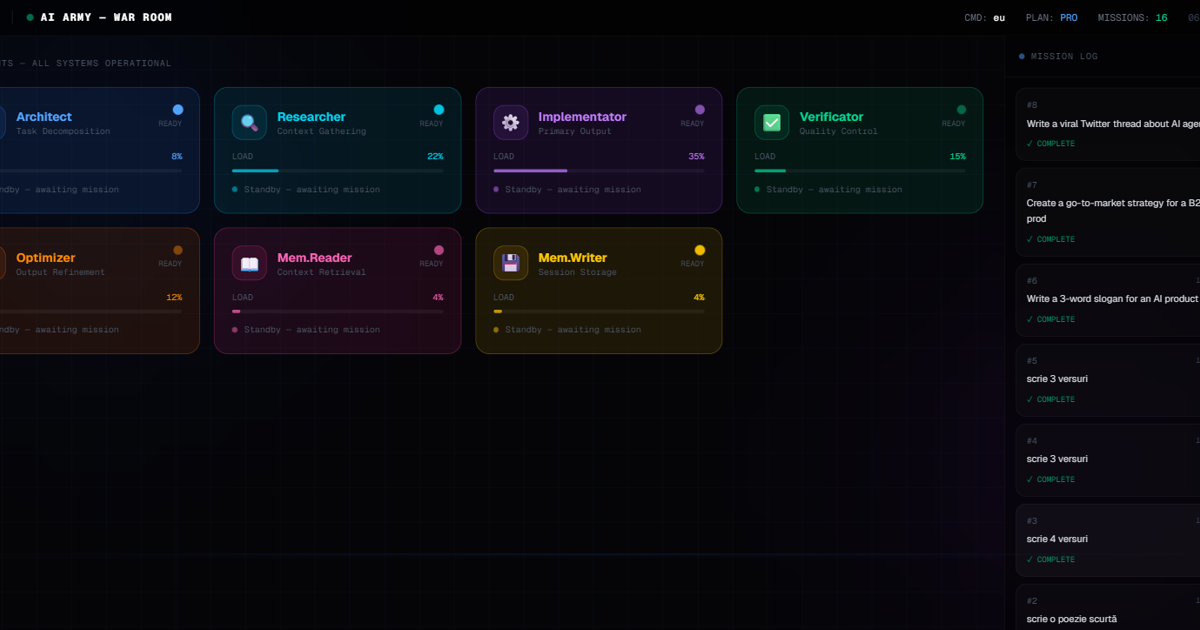Click the Researcher load progress bar

coord(338,171)
